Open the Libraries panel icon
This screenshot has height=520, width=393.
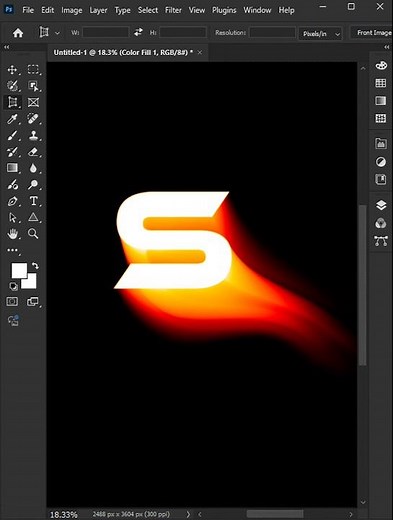click(x=381, y=144)
